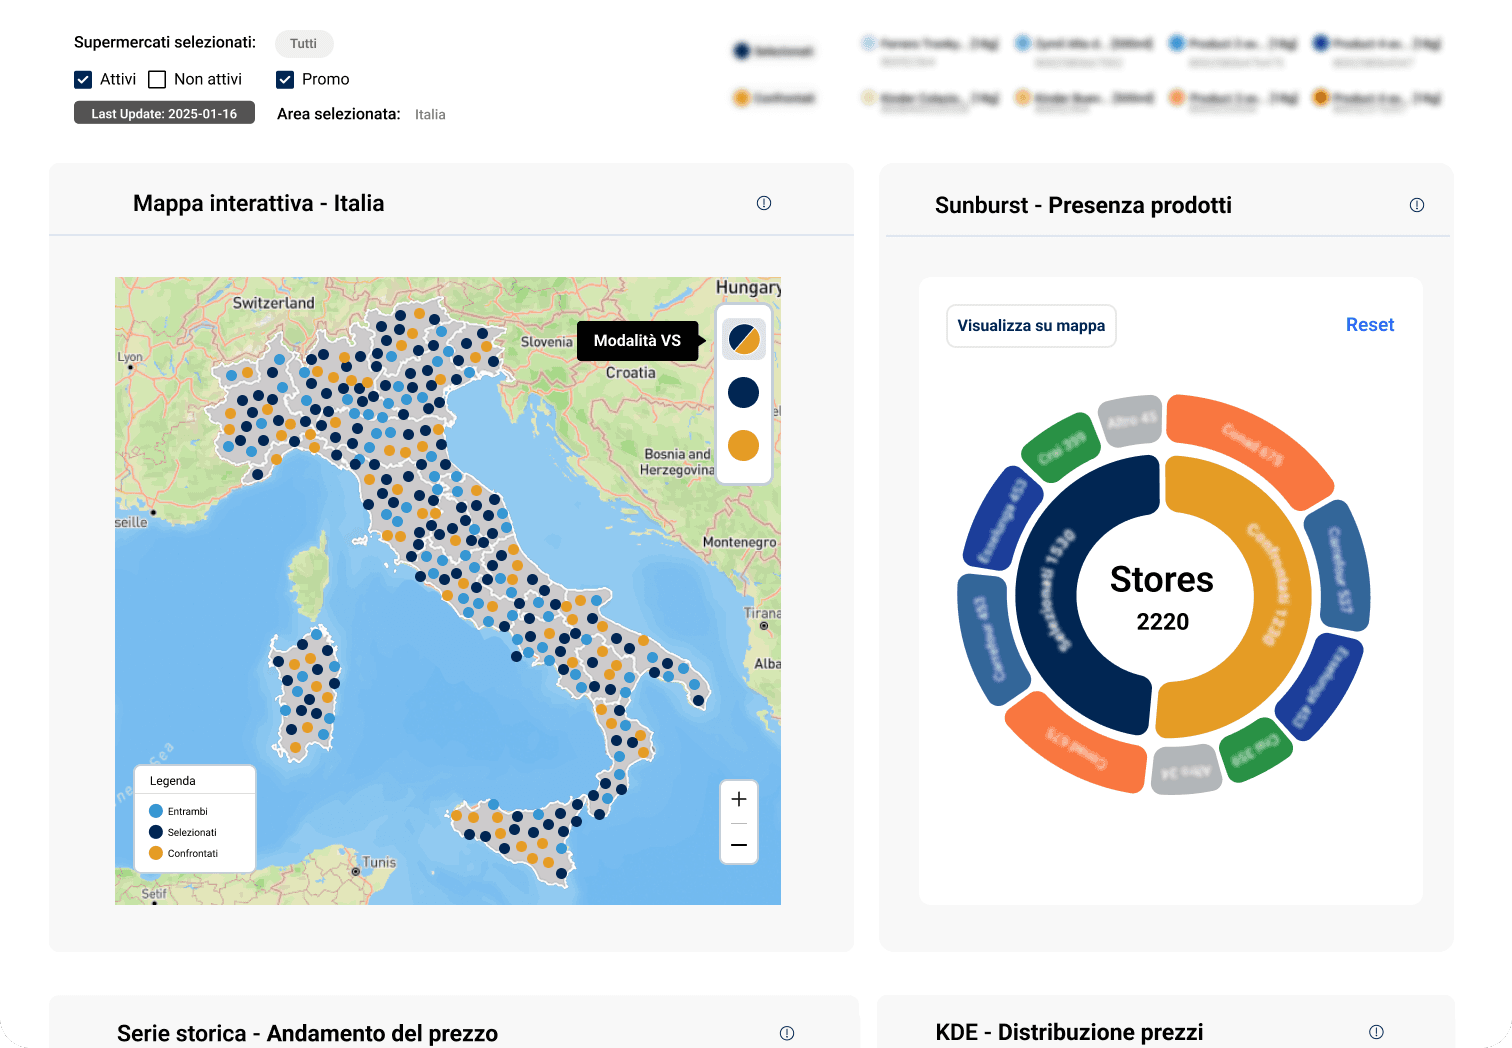Open info icon for KDE Distribuzione prezzi
The width and height of the screenshot is (1512, 1048).
pos(1377,1032)
